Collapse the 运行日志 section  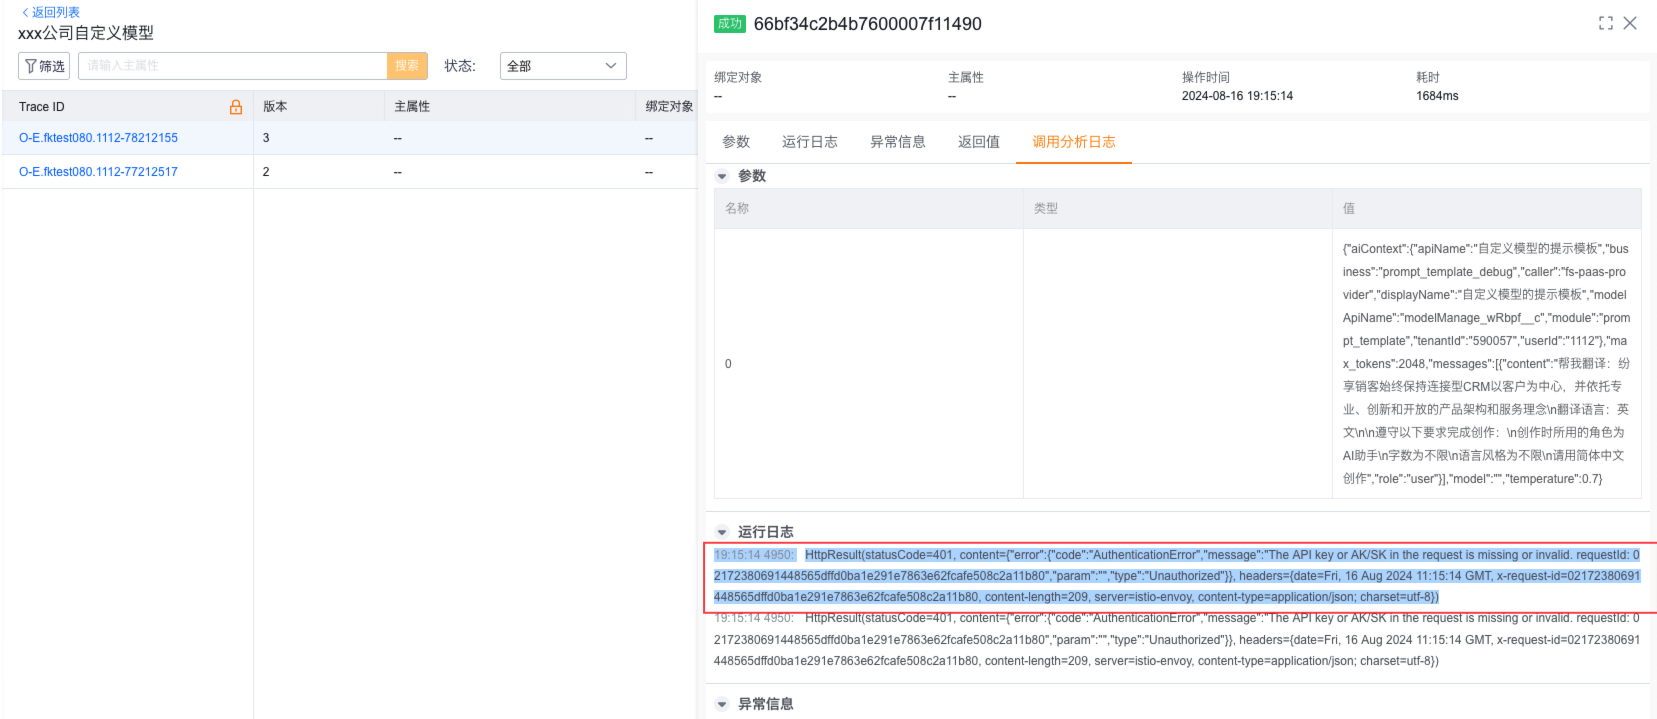(722, 532)
